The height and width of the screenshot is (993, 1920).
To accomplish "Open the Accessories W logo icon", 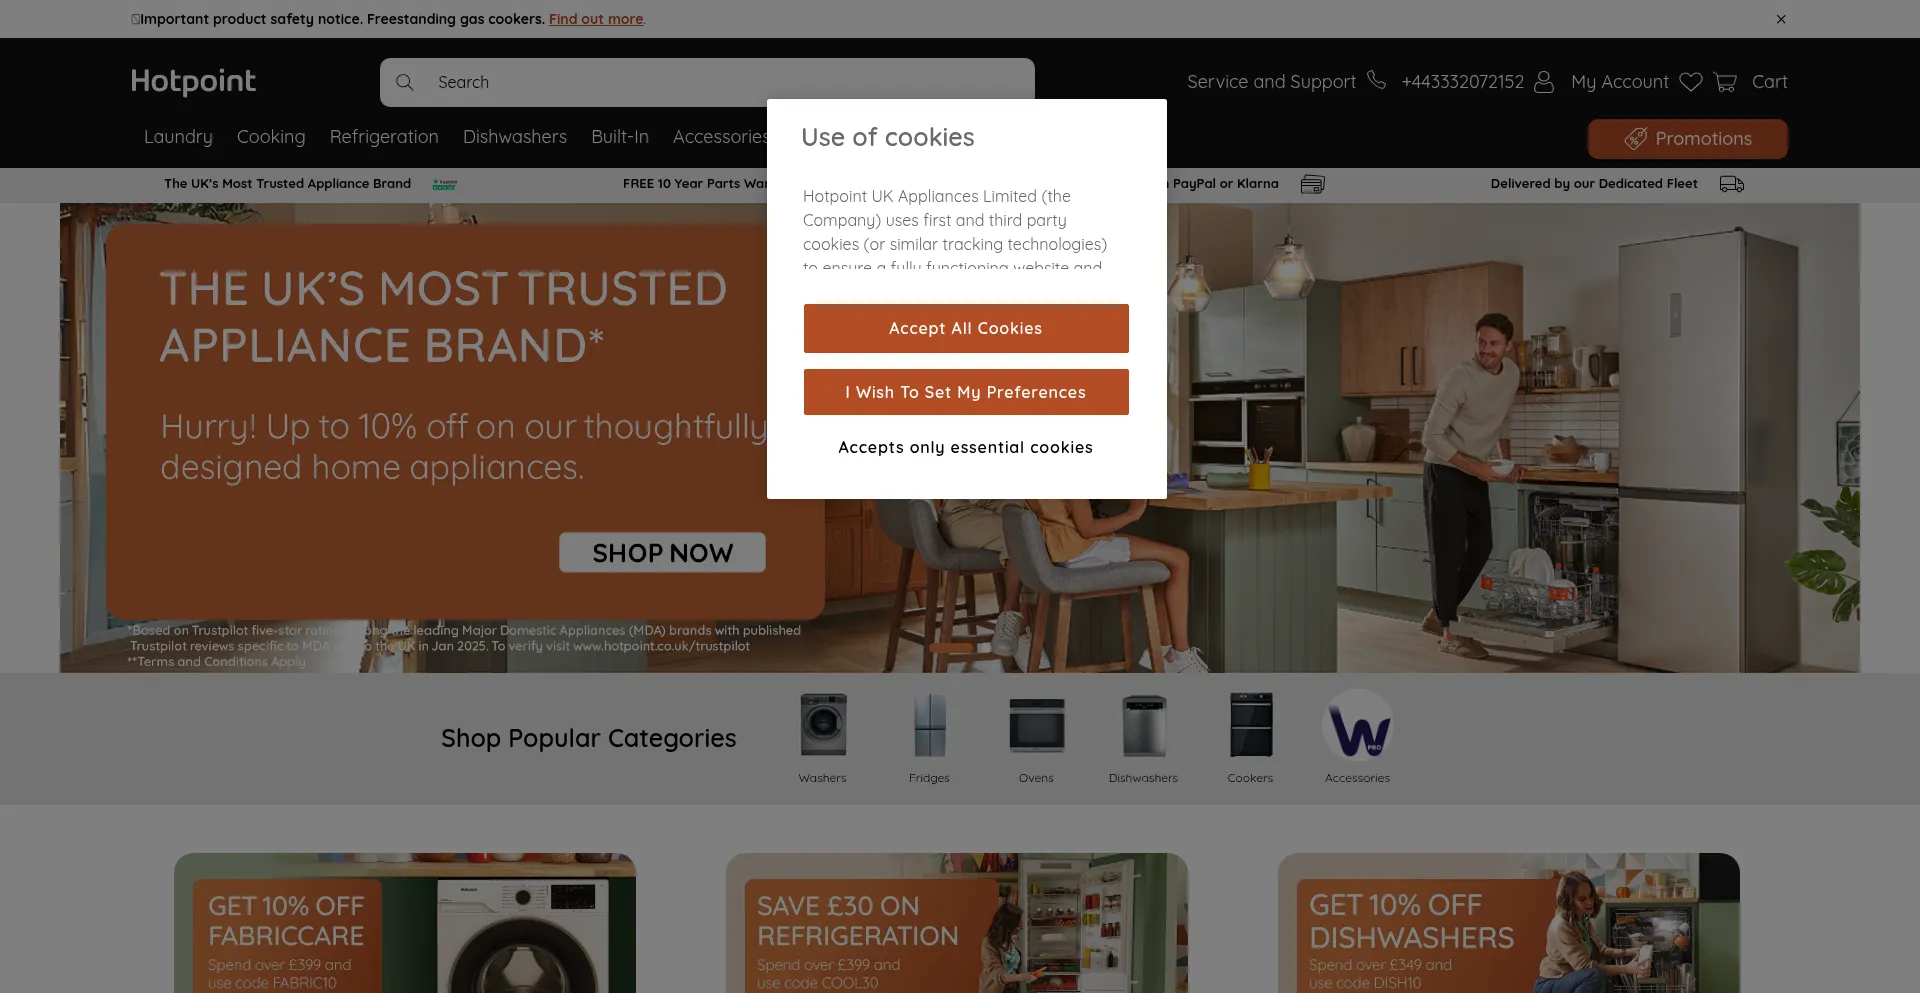I will click(x=1357, y=725).
